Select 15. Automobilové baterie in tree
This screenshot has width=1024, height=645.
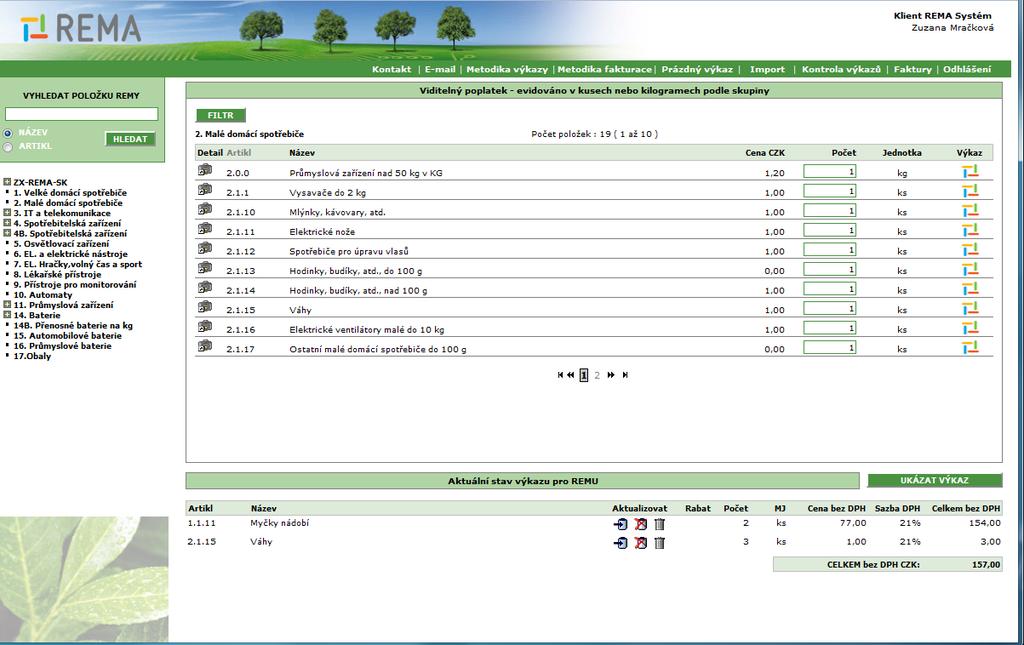click(x=67, y=336)
